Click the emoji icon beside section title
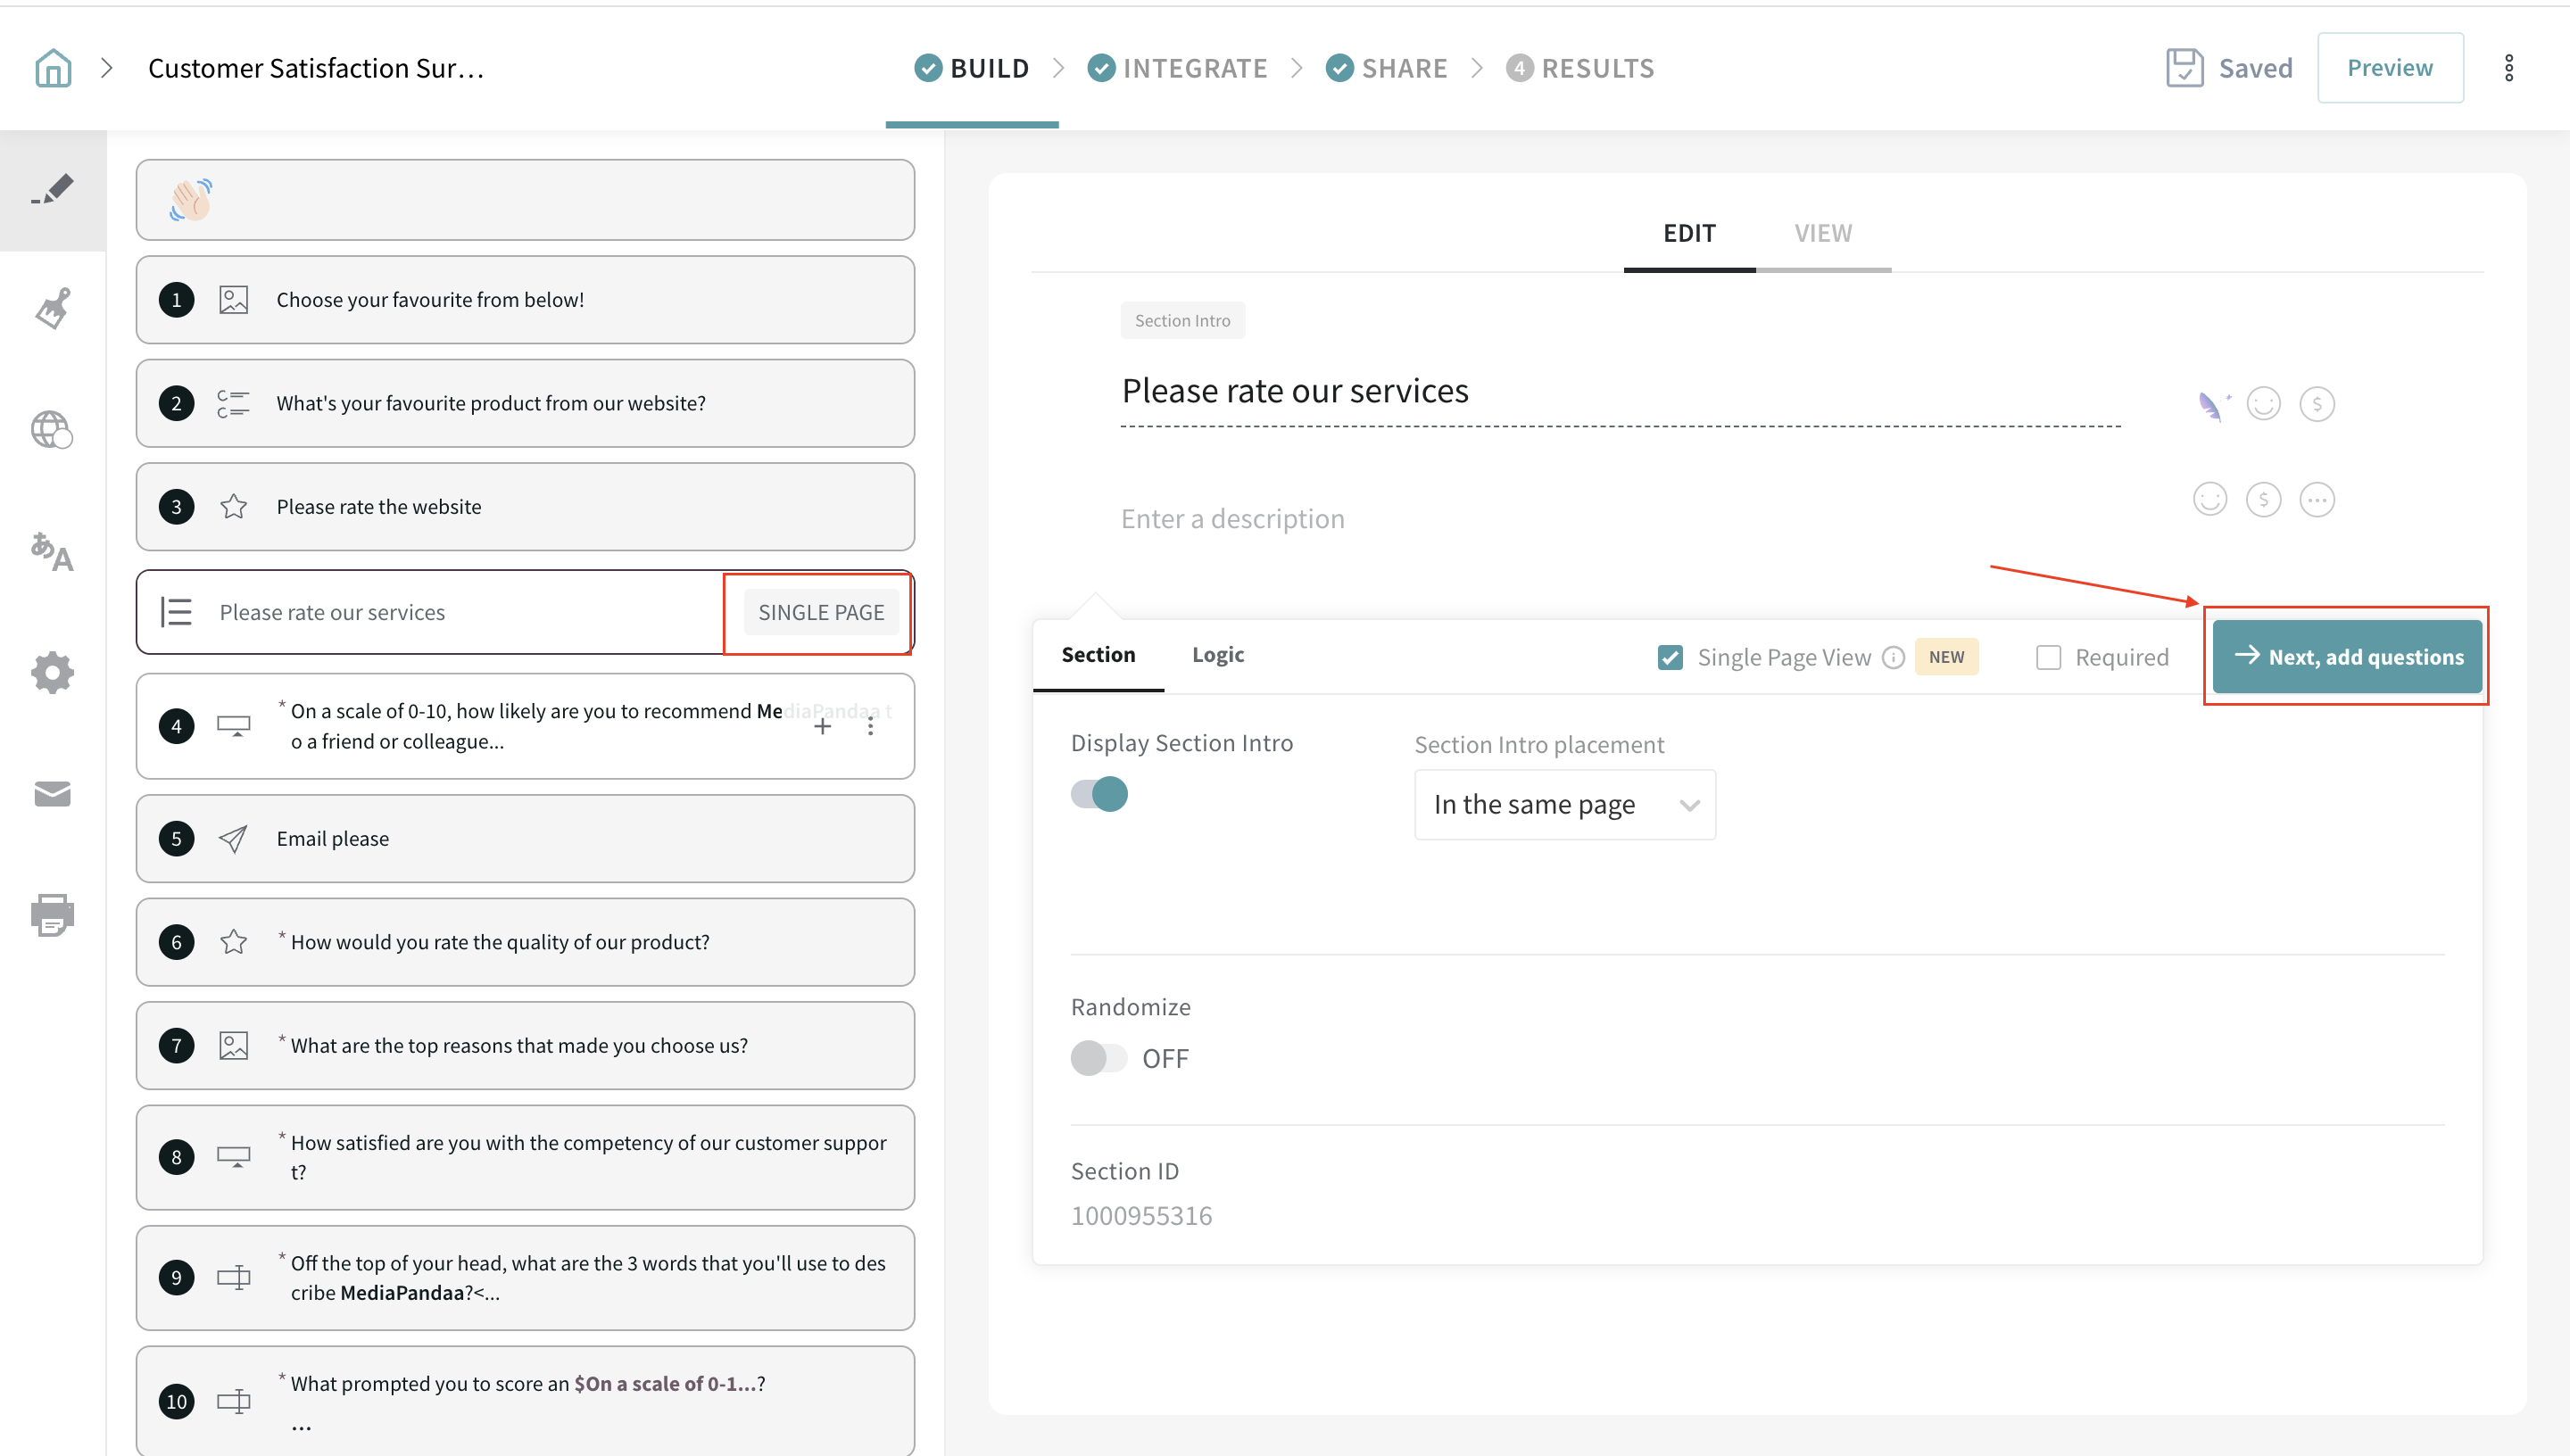 [x=2263, y=404]
